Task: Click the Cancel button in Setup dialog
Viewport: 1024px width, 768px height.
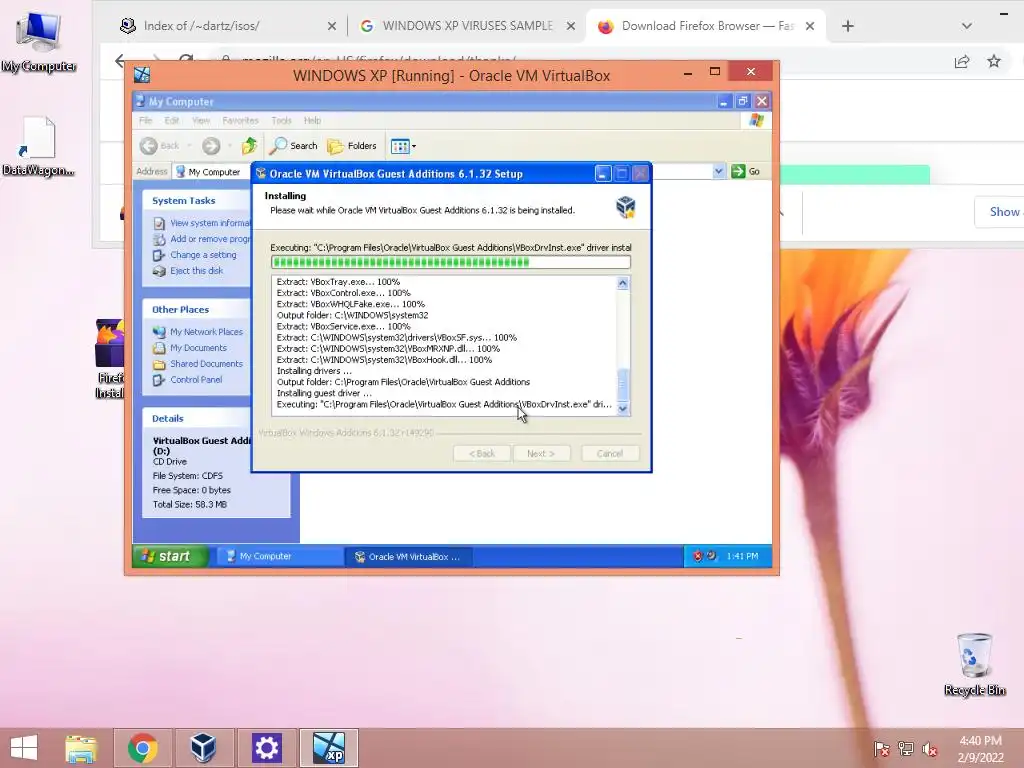Action: 609,453
